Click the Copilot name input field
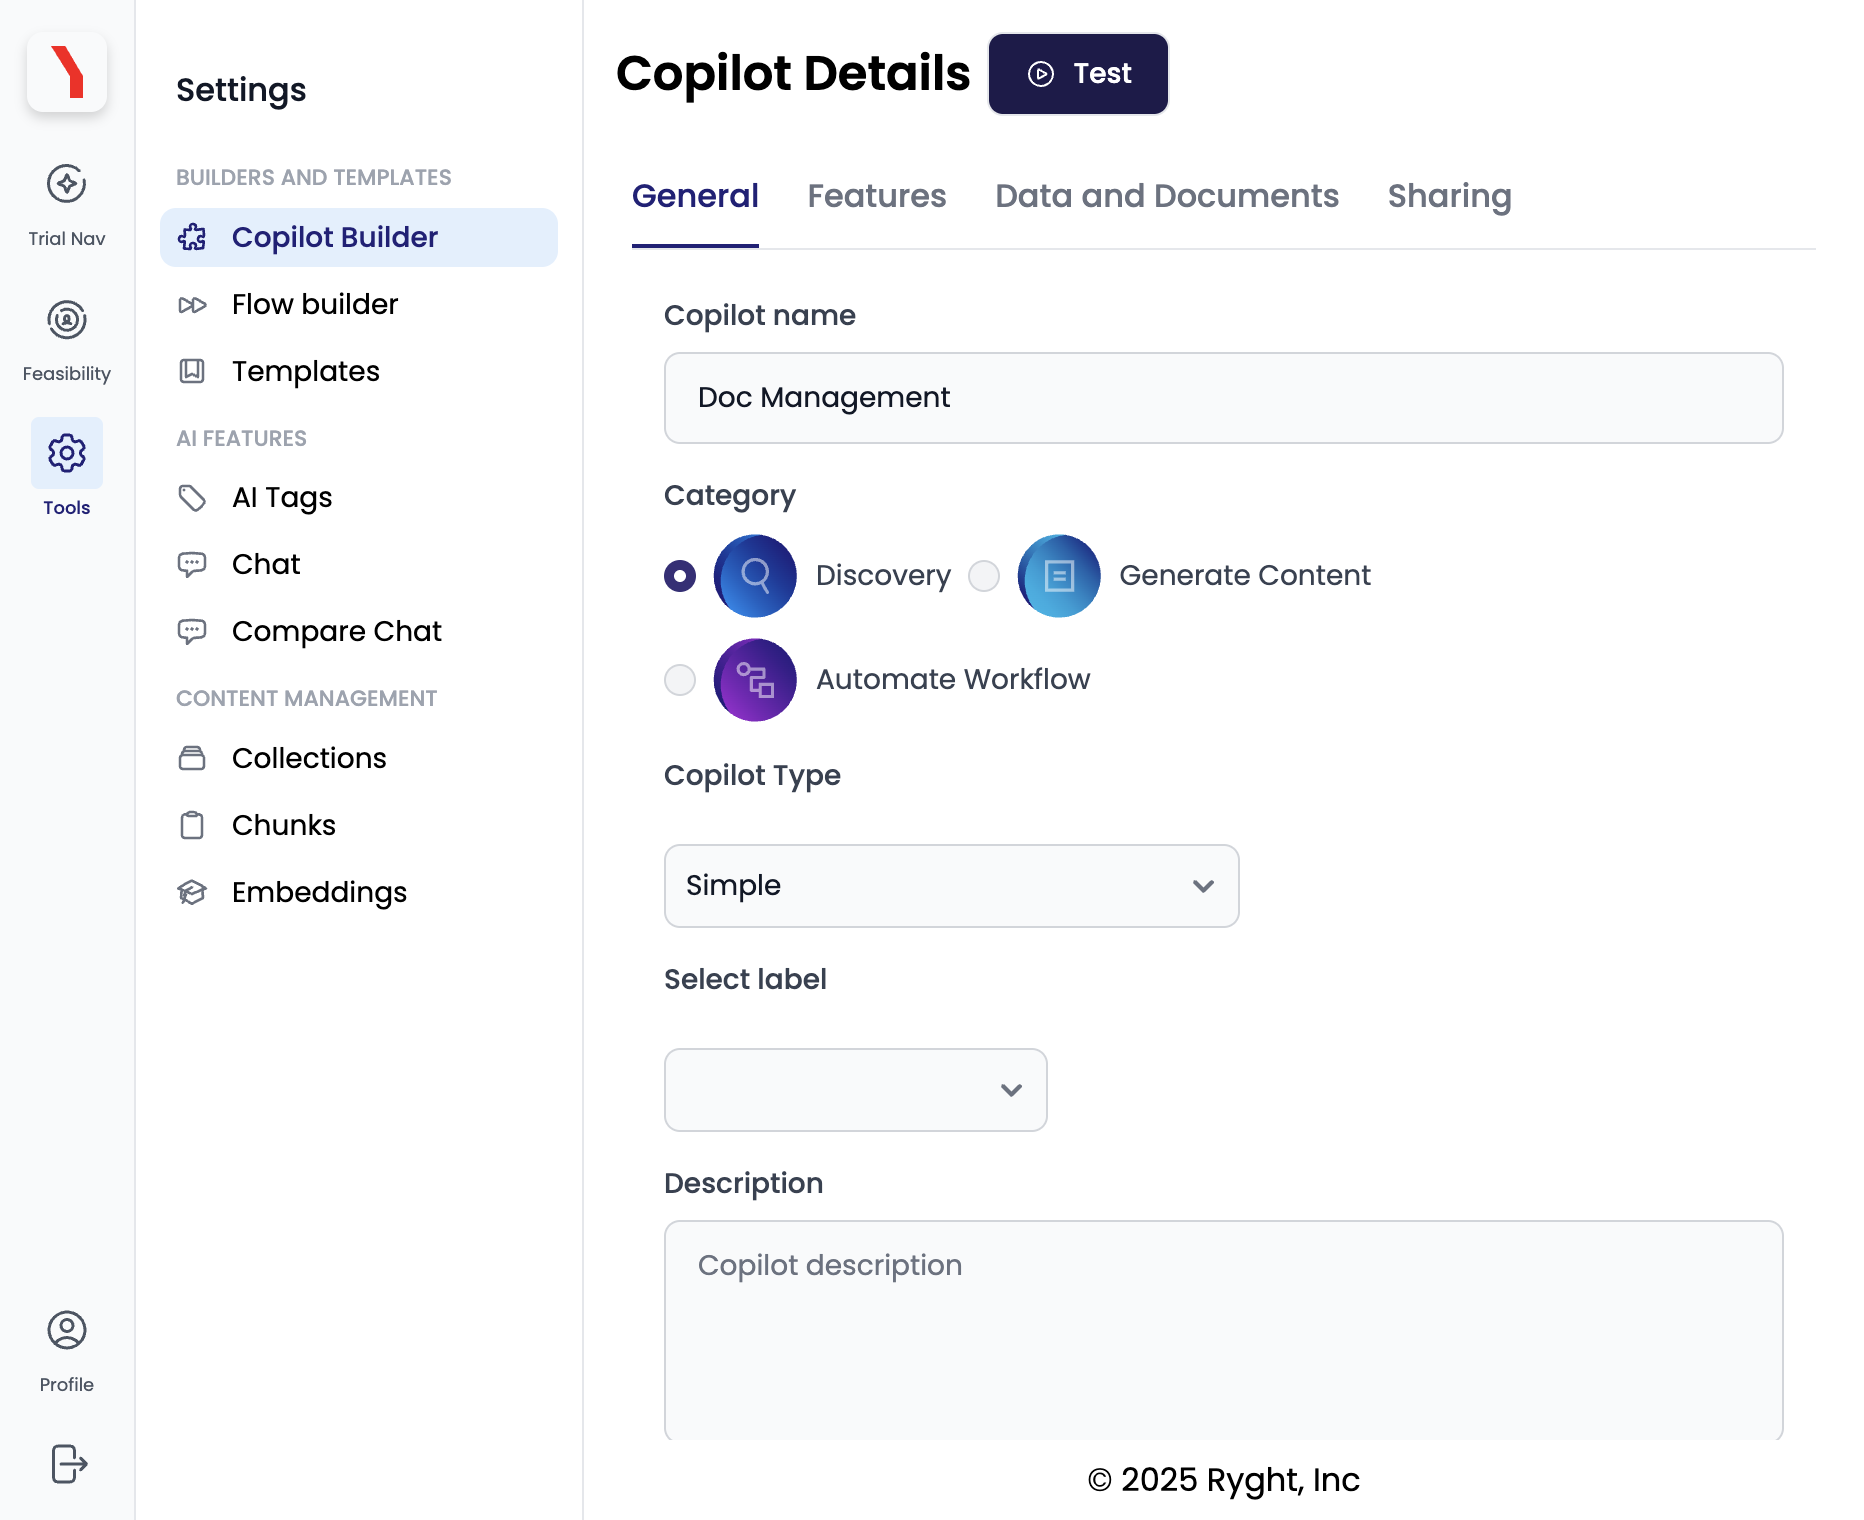1864x1520 pixels. (x=1224, y=398)
